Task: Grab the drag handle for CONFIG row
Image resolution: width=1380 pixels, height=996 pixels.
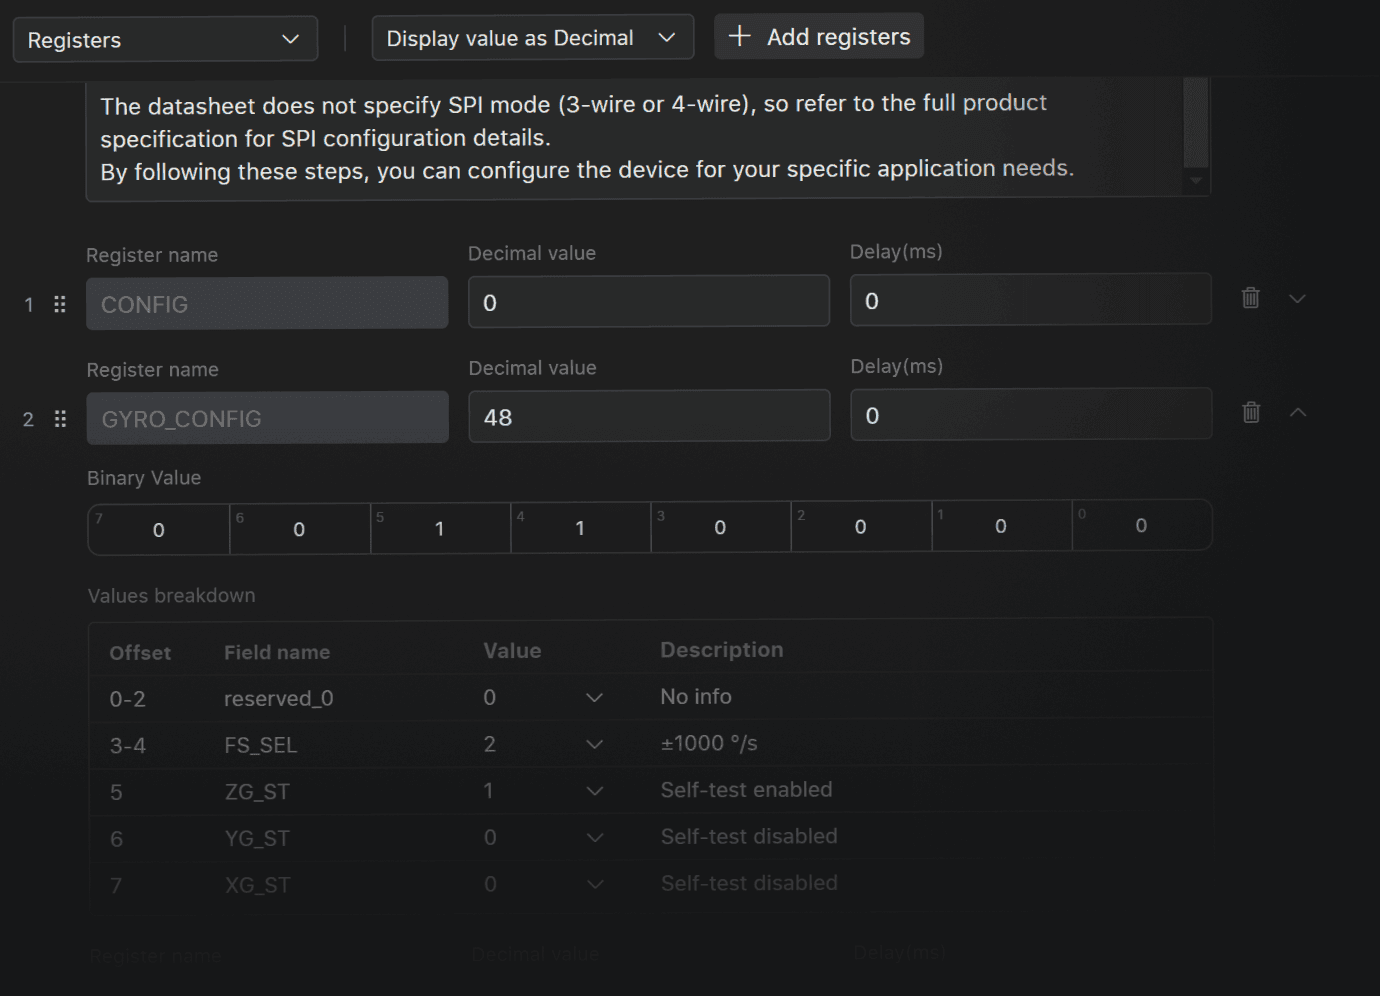Action: click(60, 304)
